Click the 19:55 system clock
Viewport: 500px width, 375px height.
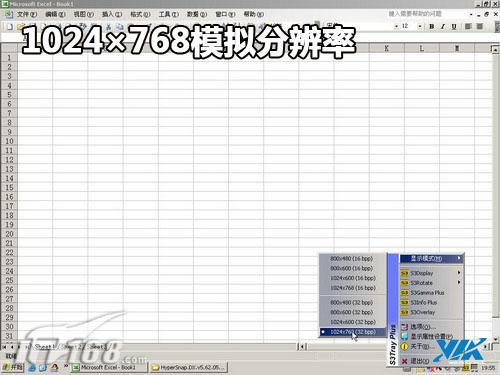click(488, 368)
